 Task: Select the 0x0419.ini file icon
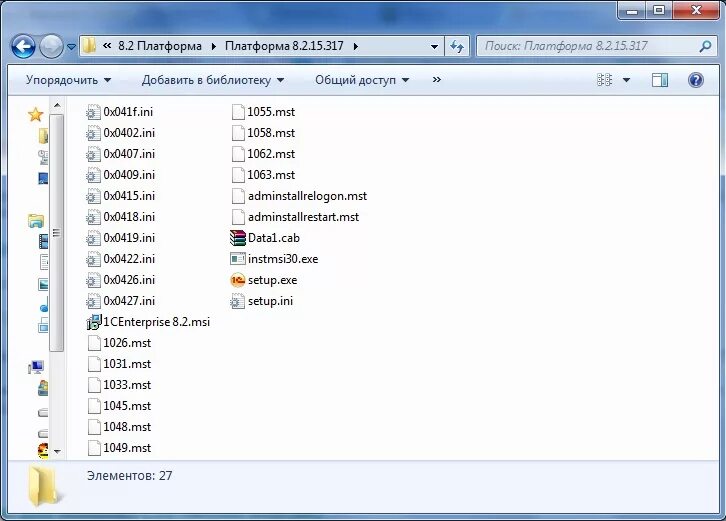pyautogui.click(x=94, y=238)
